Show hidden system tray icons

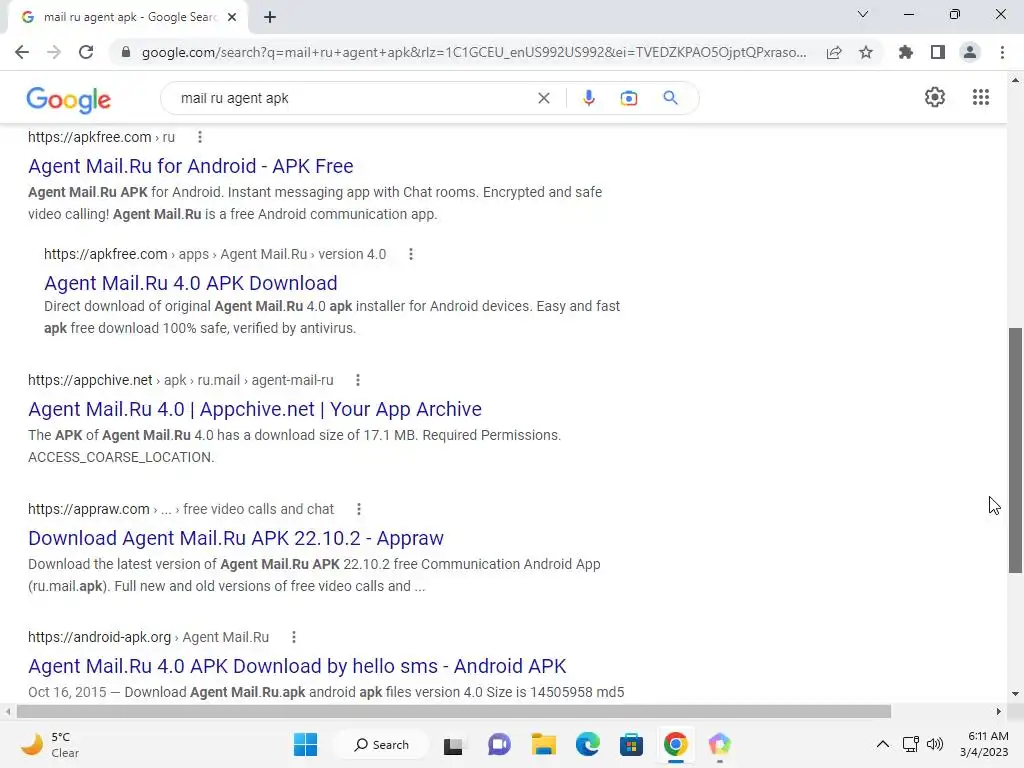[882, 744]
